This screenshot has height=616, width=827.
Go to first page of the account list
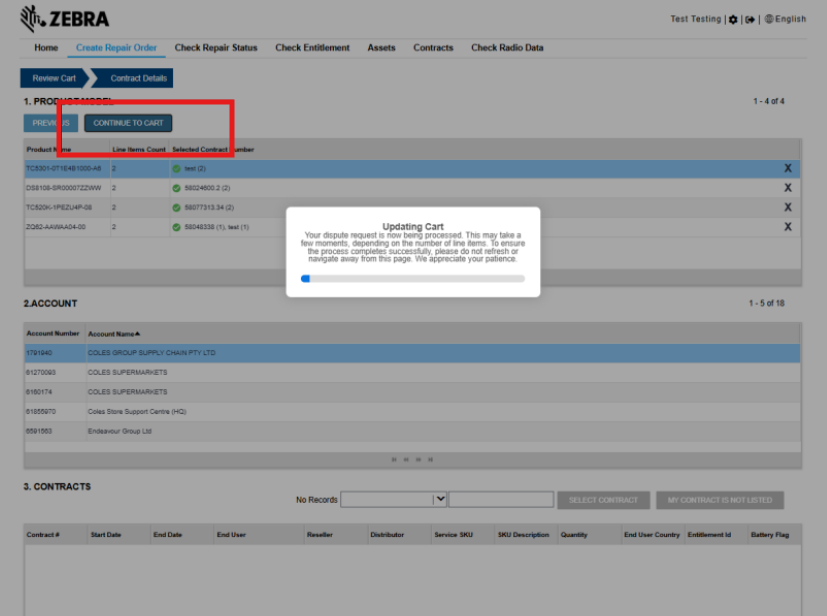394,459
